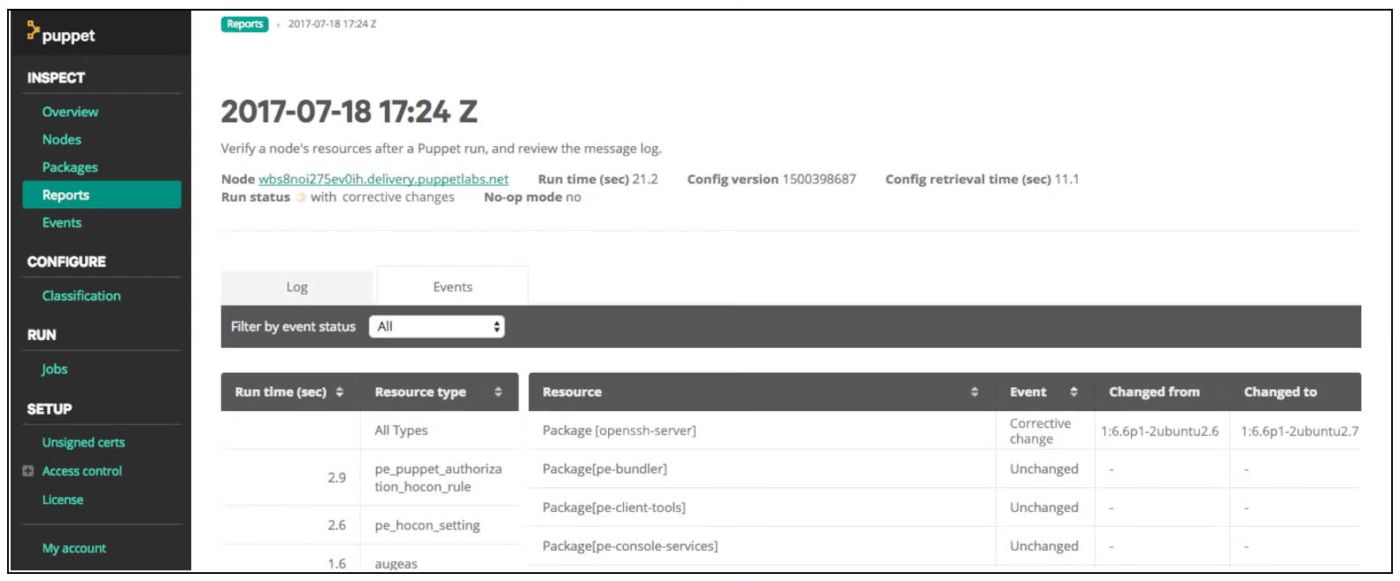This screenshot has height=581, width=1400.
Task: Sort Resource type column arrows
Action: (x=498, y=392)
